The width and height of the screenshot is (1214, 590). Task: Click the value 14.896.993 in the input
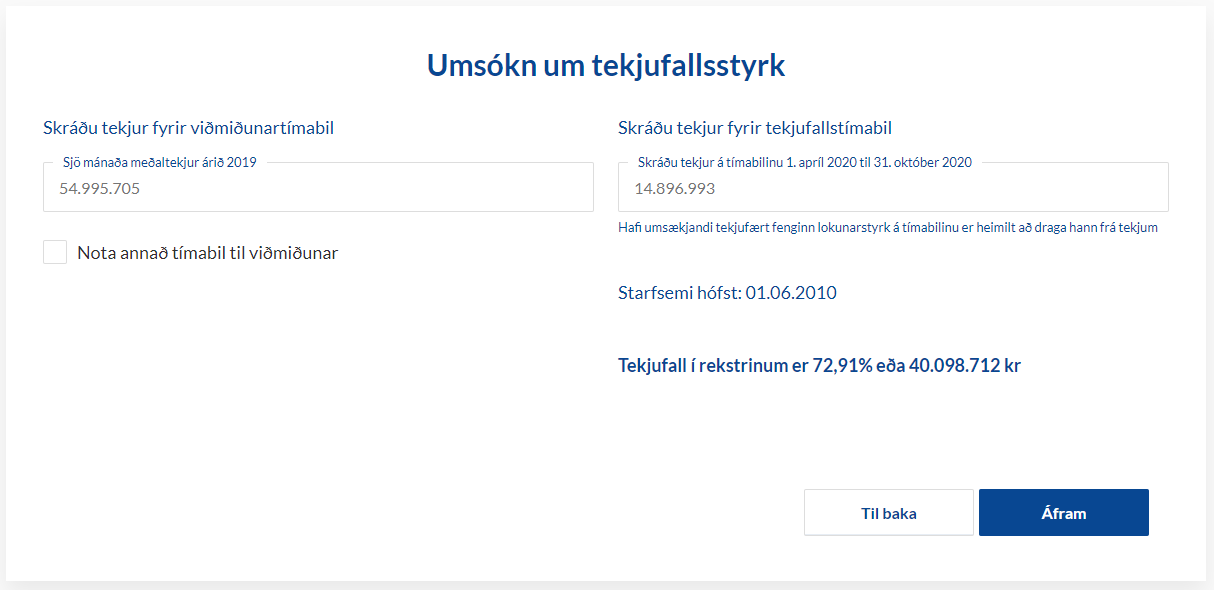(675, 188)
